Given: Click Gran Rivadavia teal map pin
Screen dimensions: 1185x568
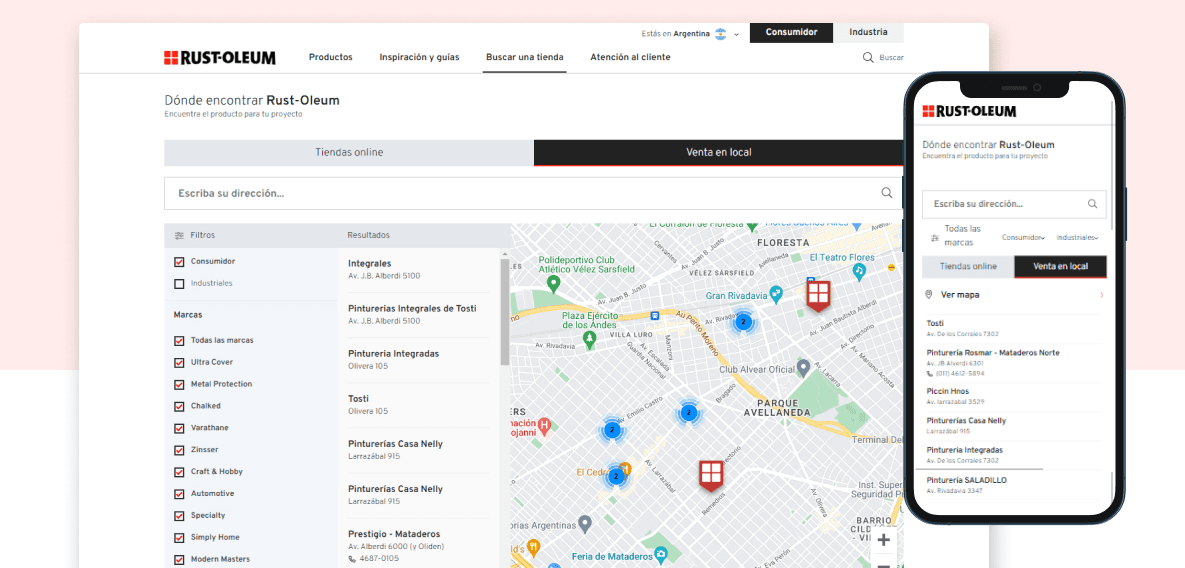Looking at the screenshot, I should click(x=776, y=294).
